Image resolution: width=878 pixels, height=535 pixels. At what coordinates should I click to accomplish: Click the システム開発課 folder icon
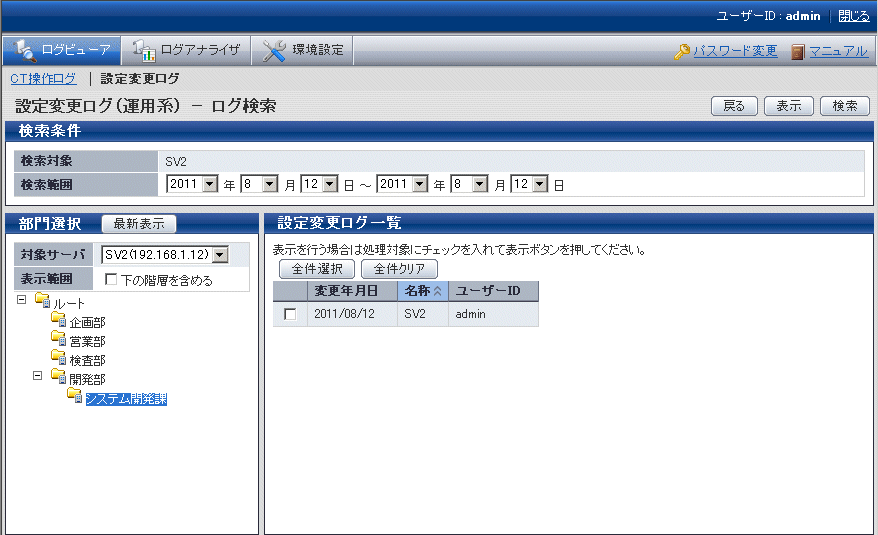pos(74,395)
